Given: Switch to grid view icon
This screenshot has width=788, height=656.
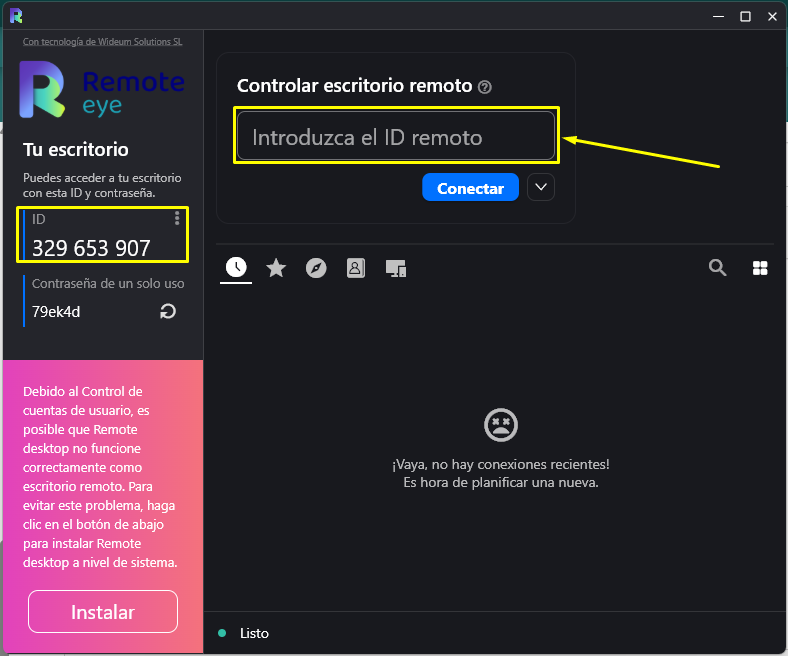Looking at the screenshot, I should point(760,268).
